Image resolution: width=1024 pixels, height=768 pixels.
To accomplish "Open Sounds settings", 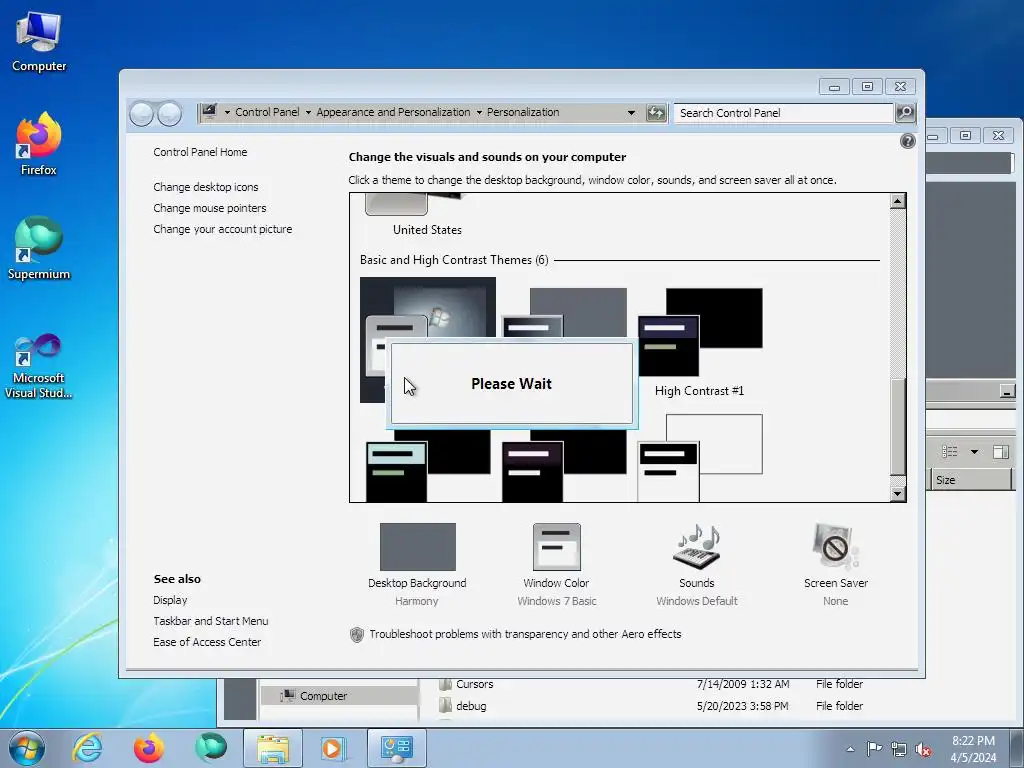I will click(697, 564).
